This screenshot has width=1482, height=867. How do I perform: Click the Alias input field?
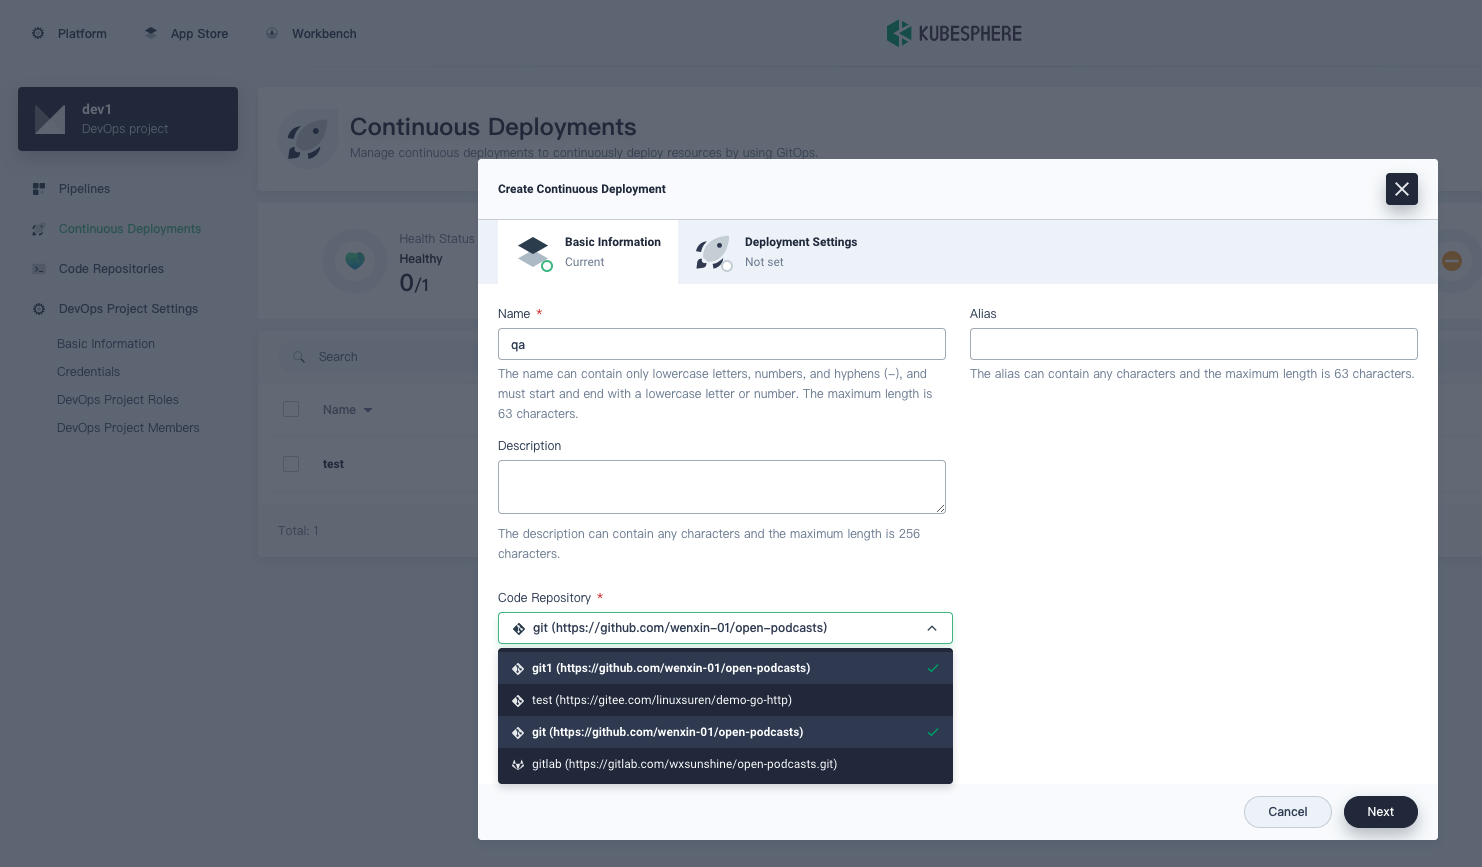coord(1193,343)
